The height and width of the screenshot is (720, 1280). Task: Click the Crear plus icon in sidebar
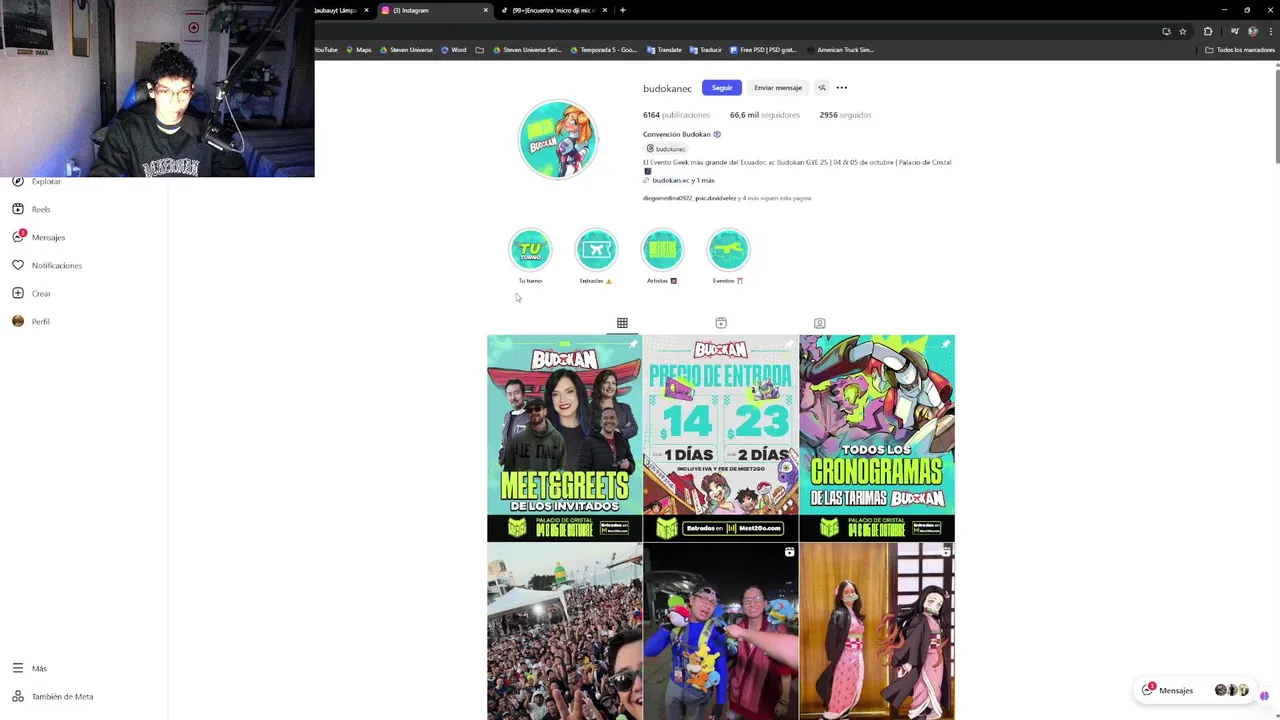(18, 293)
